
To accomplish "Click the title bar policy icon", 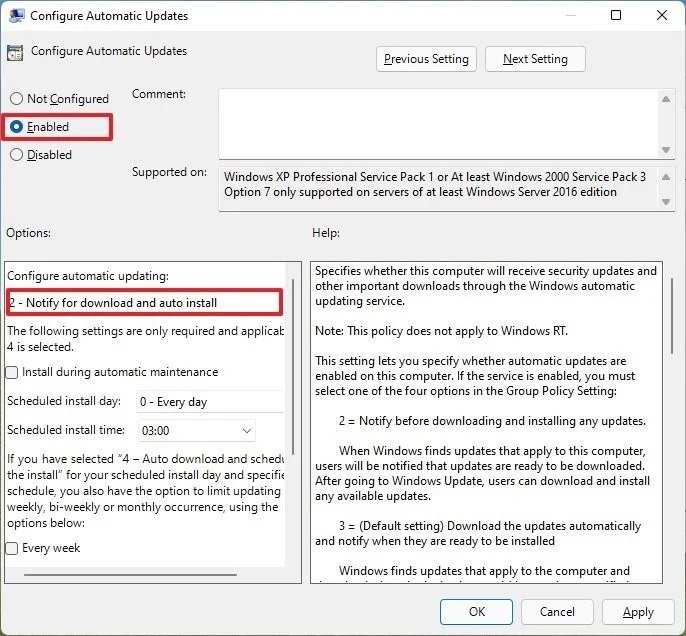I will [x=16, y=16].
